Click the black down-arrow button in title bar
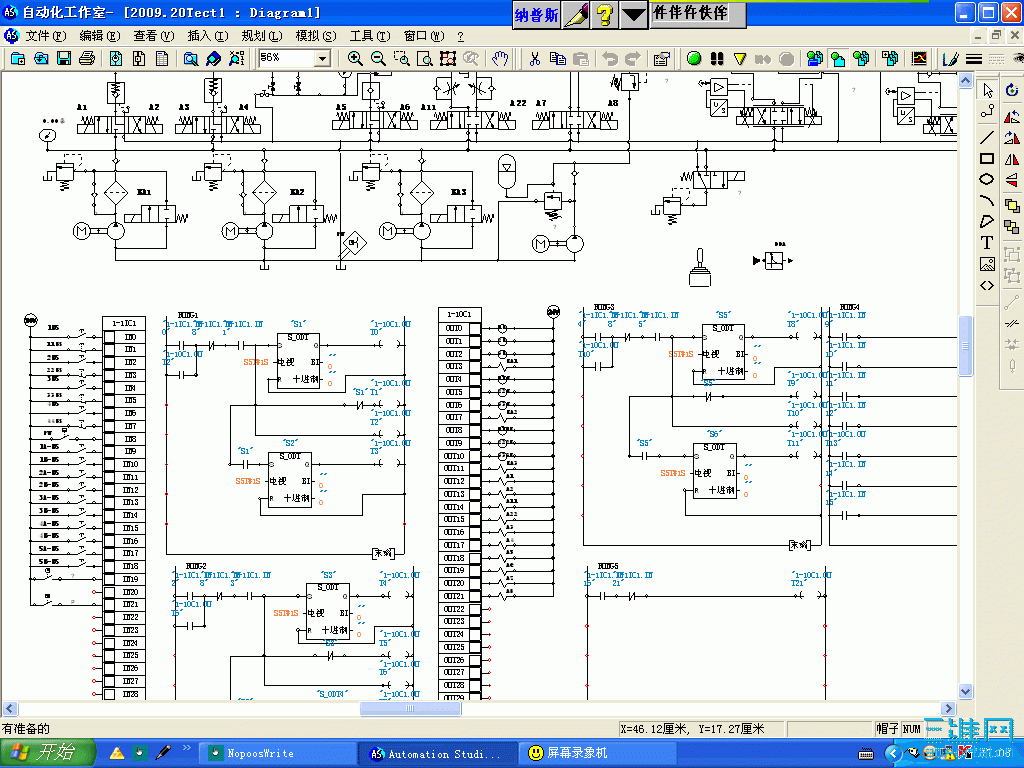Screen dimensions: 1024x768 (x=633, y=14)
